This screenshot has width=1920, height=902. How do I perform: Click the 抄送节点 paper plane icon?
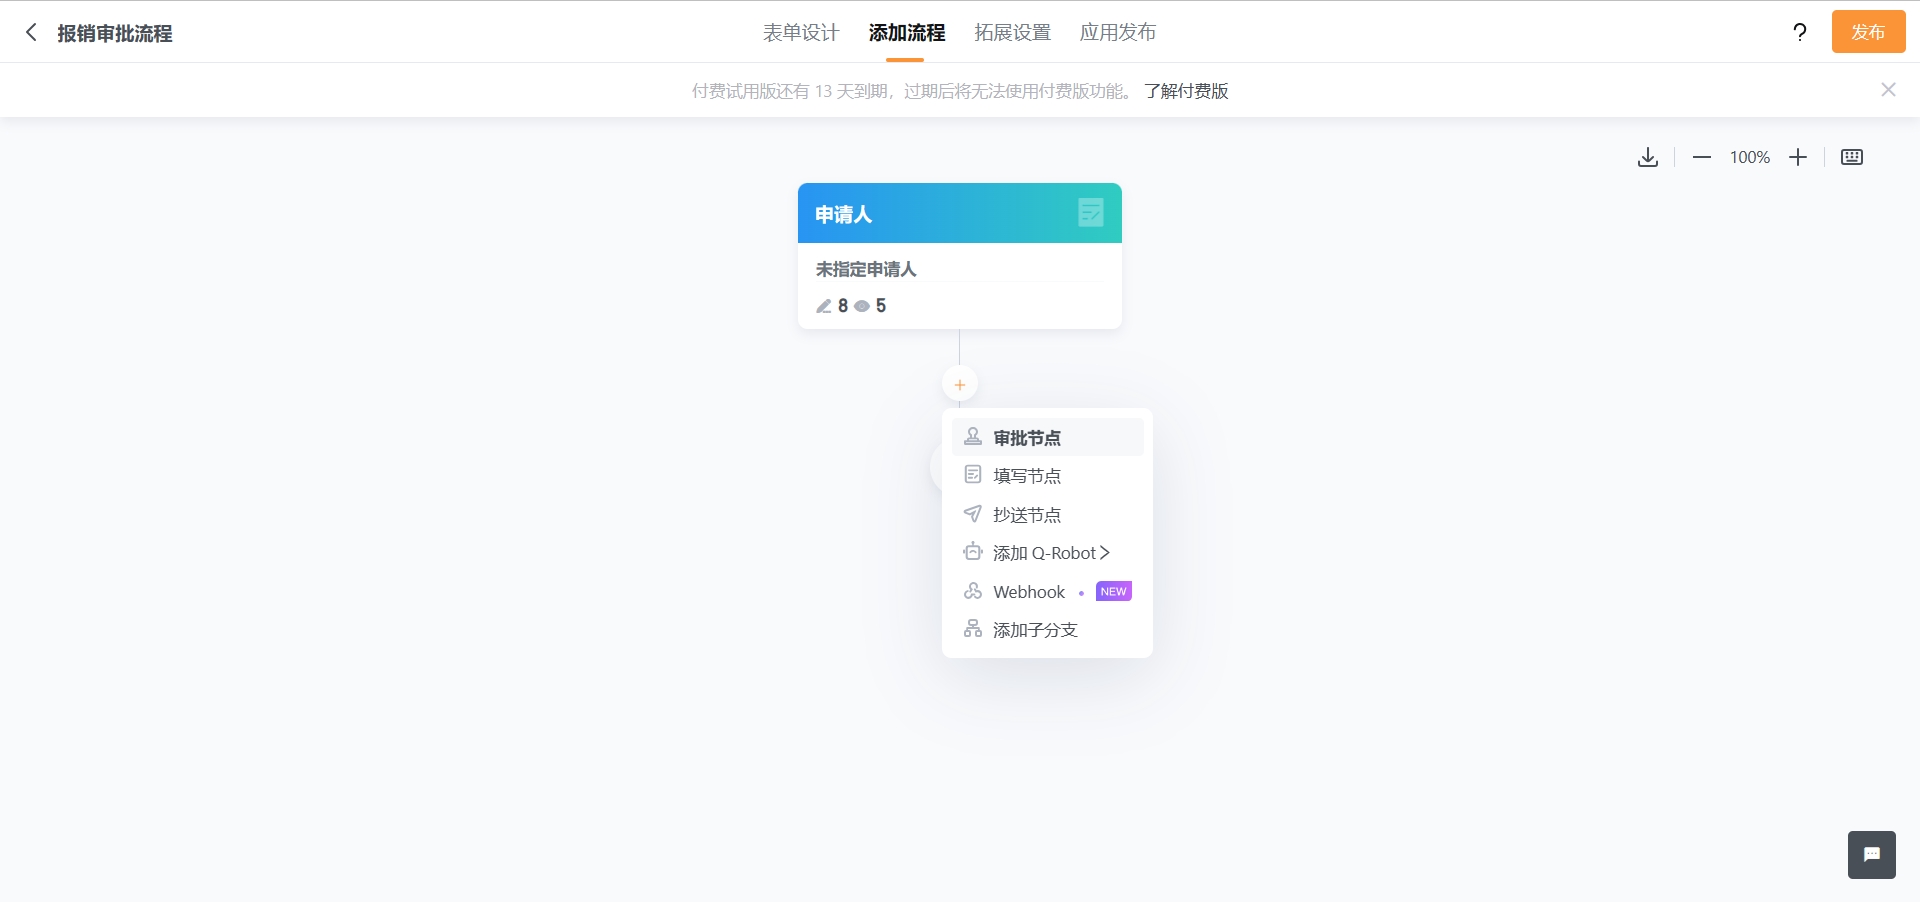973,513
